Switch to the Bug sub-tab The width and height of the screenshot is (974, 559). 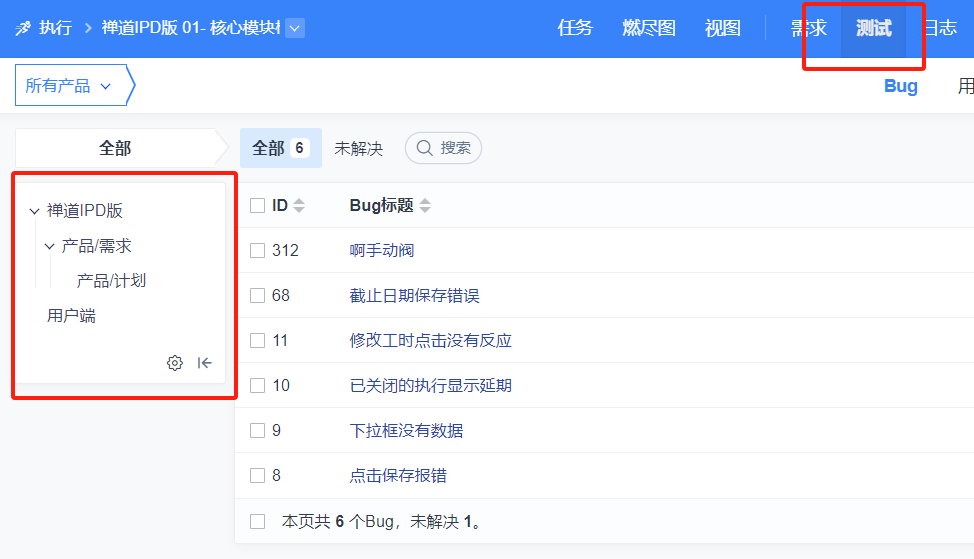901,86
